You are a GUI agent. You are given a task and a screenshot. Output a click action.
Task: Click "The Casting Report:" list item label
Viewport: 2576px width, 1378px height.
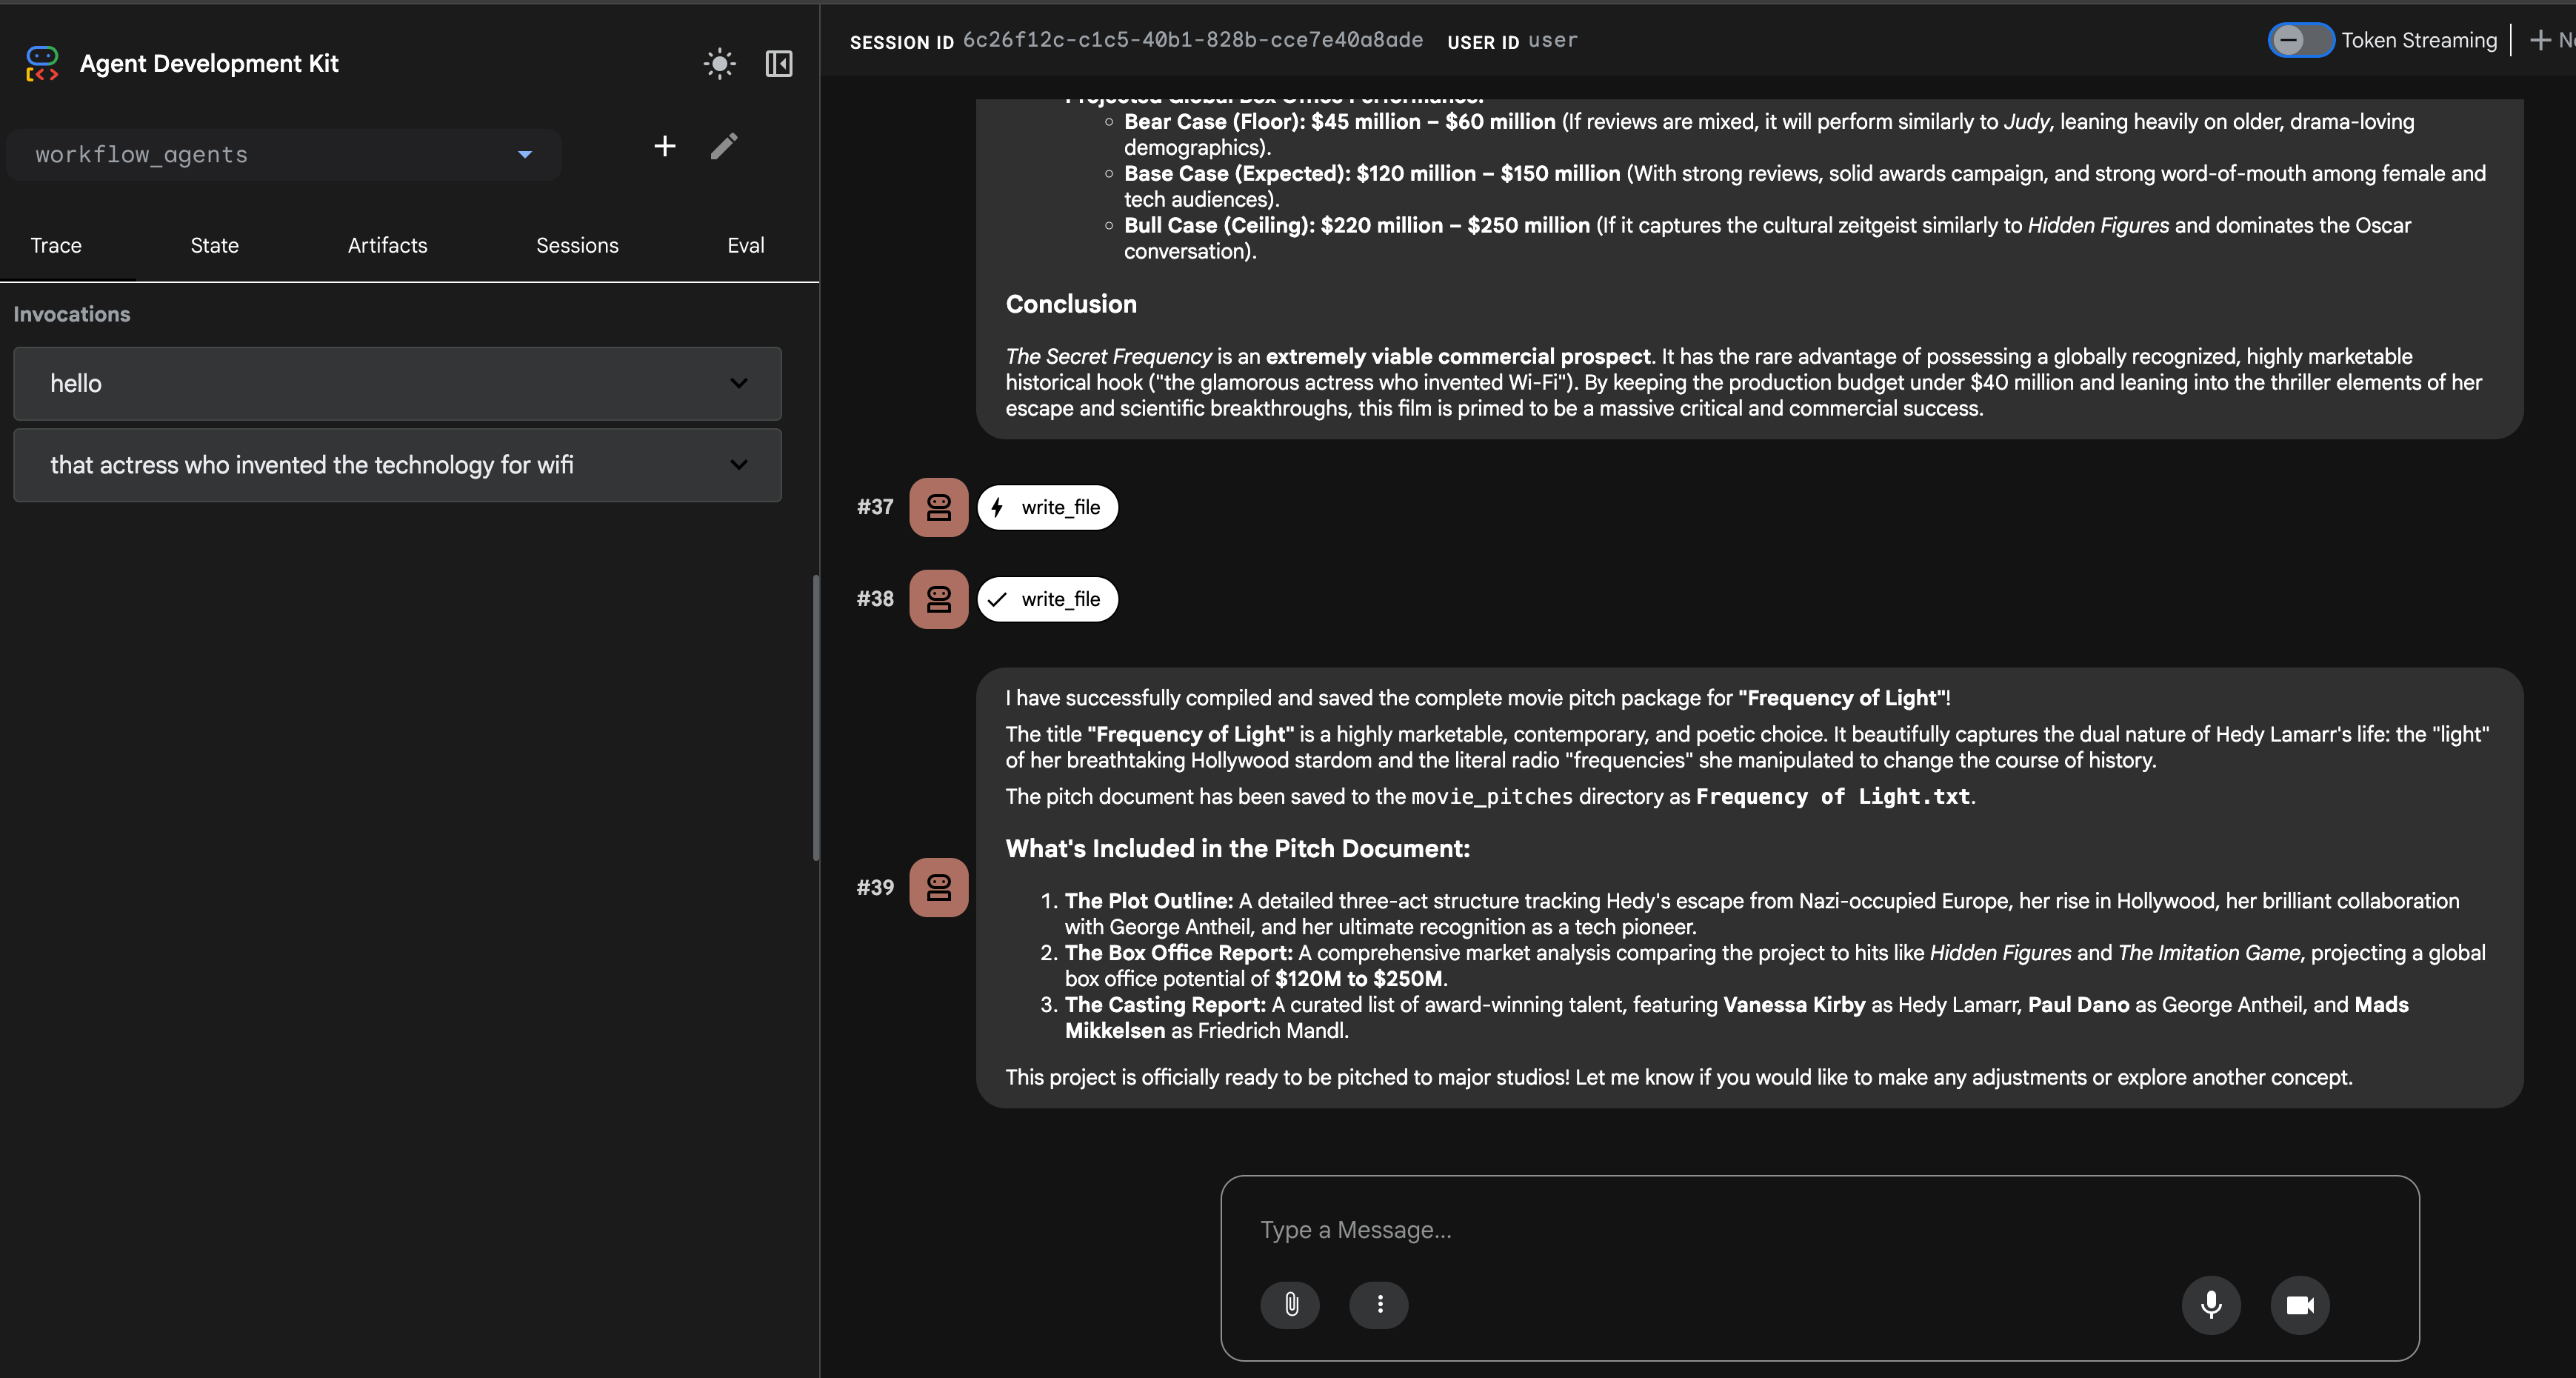pos(1165,1005)
